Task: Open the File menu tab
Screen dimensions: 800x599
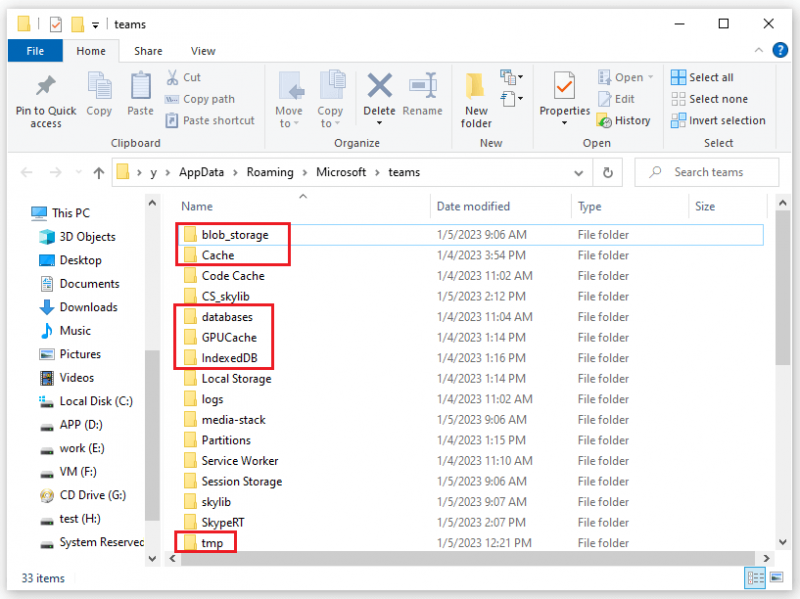Action: 35,51
